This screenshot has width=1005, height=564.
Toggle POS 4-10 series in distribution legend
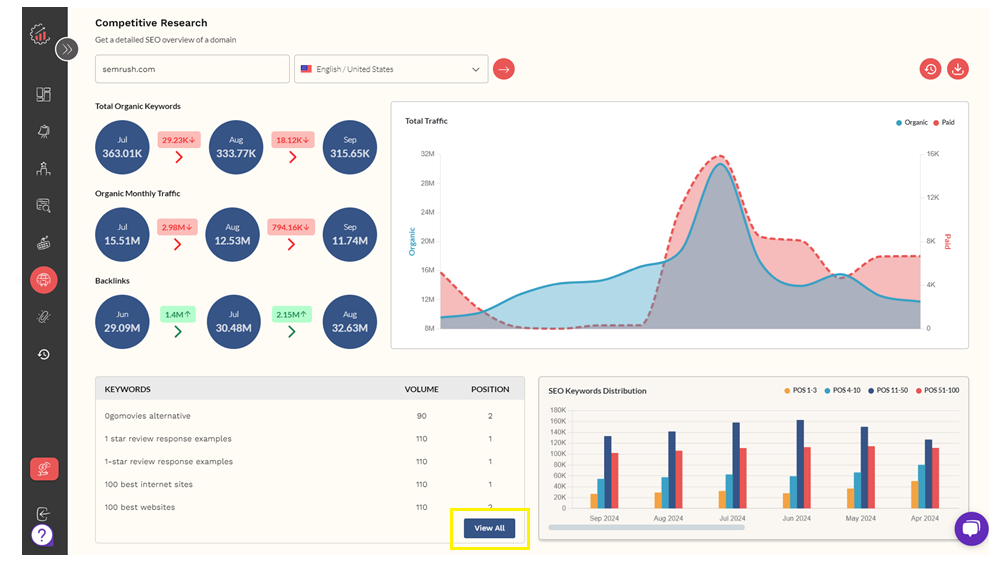[842, 390]
